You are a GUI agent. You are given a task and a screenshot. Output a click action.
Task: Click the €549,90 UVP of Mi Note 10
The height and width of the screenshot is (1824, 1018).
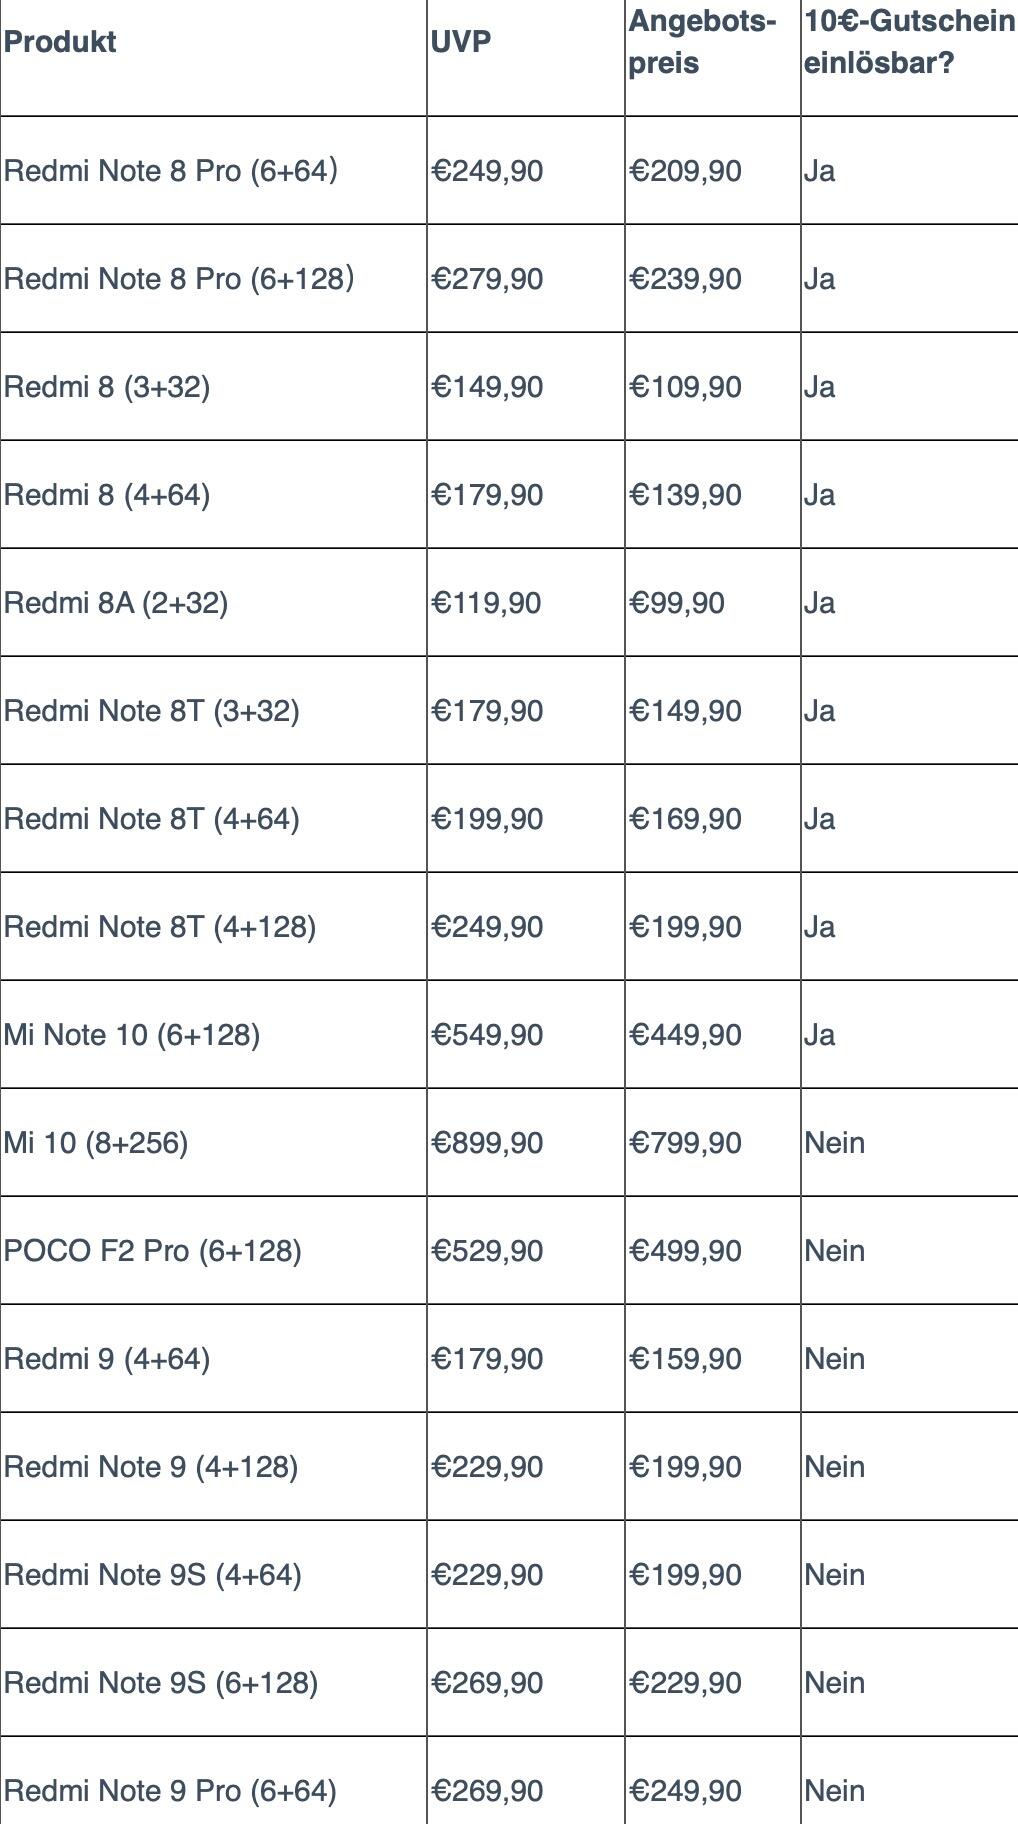tap(487, 1035)
